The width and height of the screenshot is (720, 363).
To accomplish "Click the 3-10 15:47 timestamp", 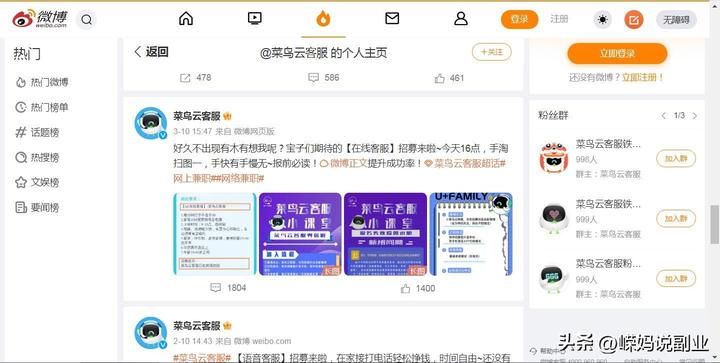I will 192,132.
